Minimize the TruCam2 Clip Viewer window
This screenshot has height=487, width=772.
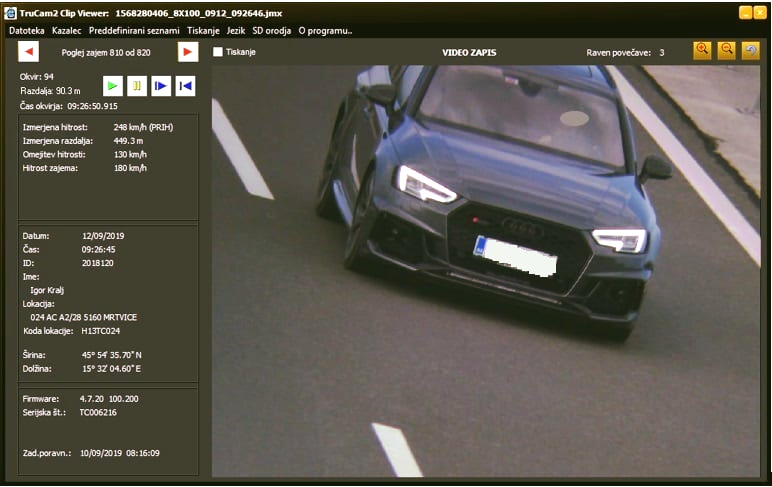pyautogui.click(x=745, y=12)
